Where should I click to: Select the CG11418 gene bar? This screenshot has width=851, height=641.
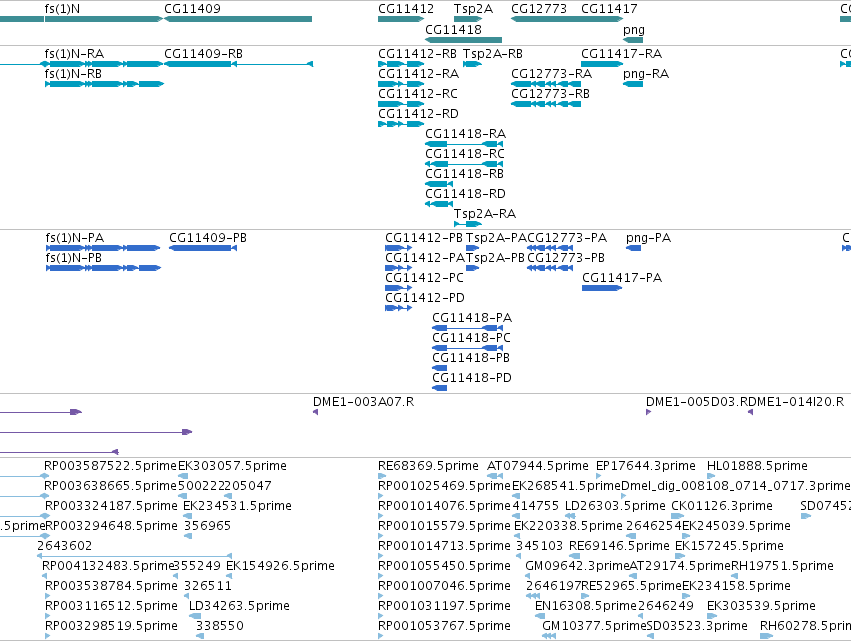[x=463, y=40]
